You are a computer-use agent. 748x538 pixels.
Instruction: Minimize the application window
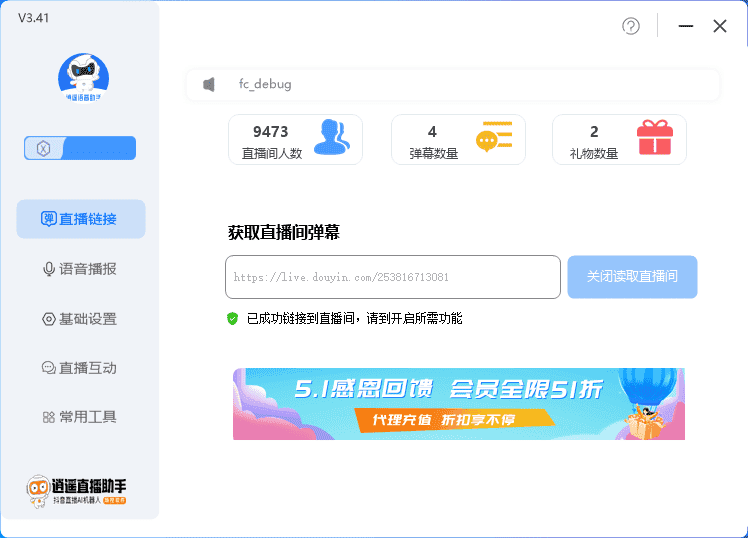[x=685, y=26]
